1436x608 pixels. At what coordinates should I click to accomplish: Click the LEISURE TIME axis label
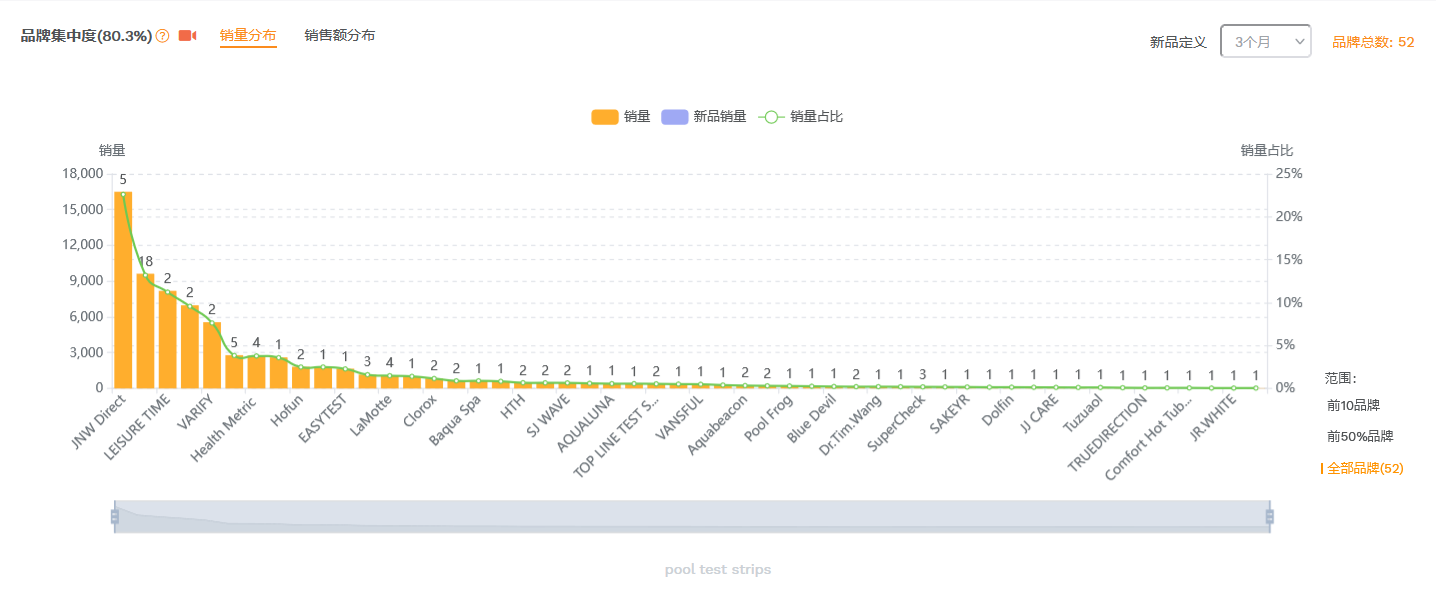tap(138, 428)
